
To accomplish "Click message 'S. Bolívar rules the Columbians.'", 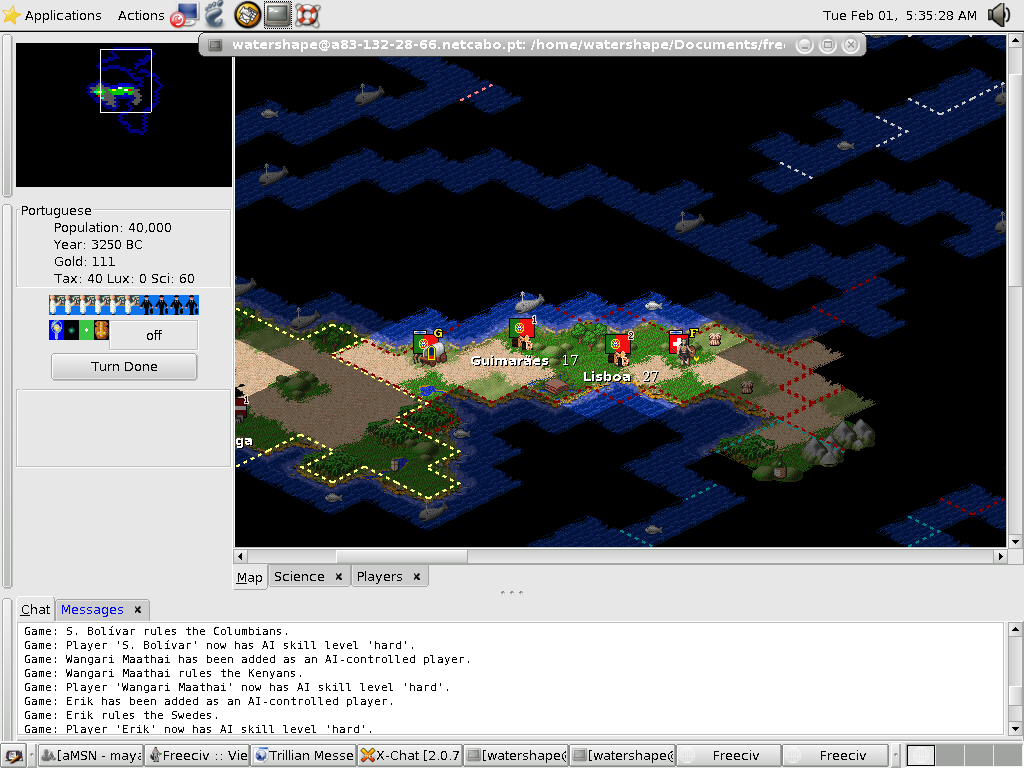I will click(x=156, y=631).
